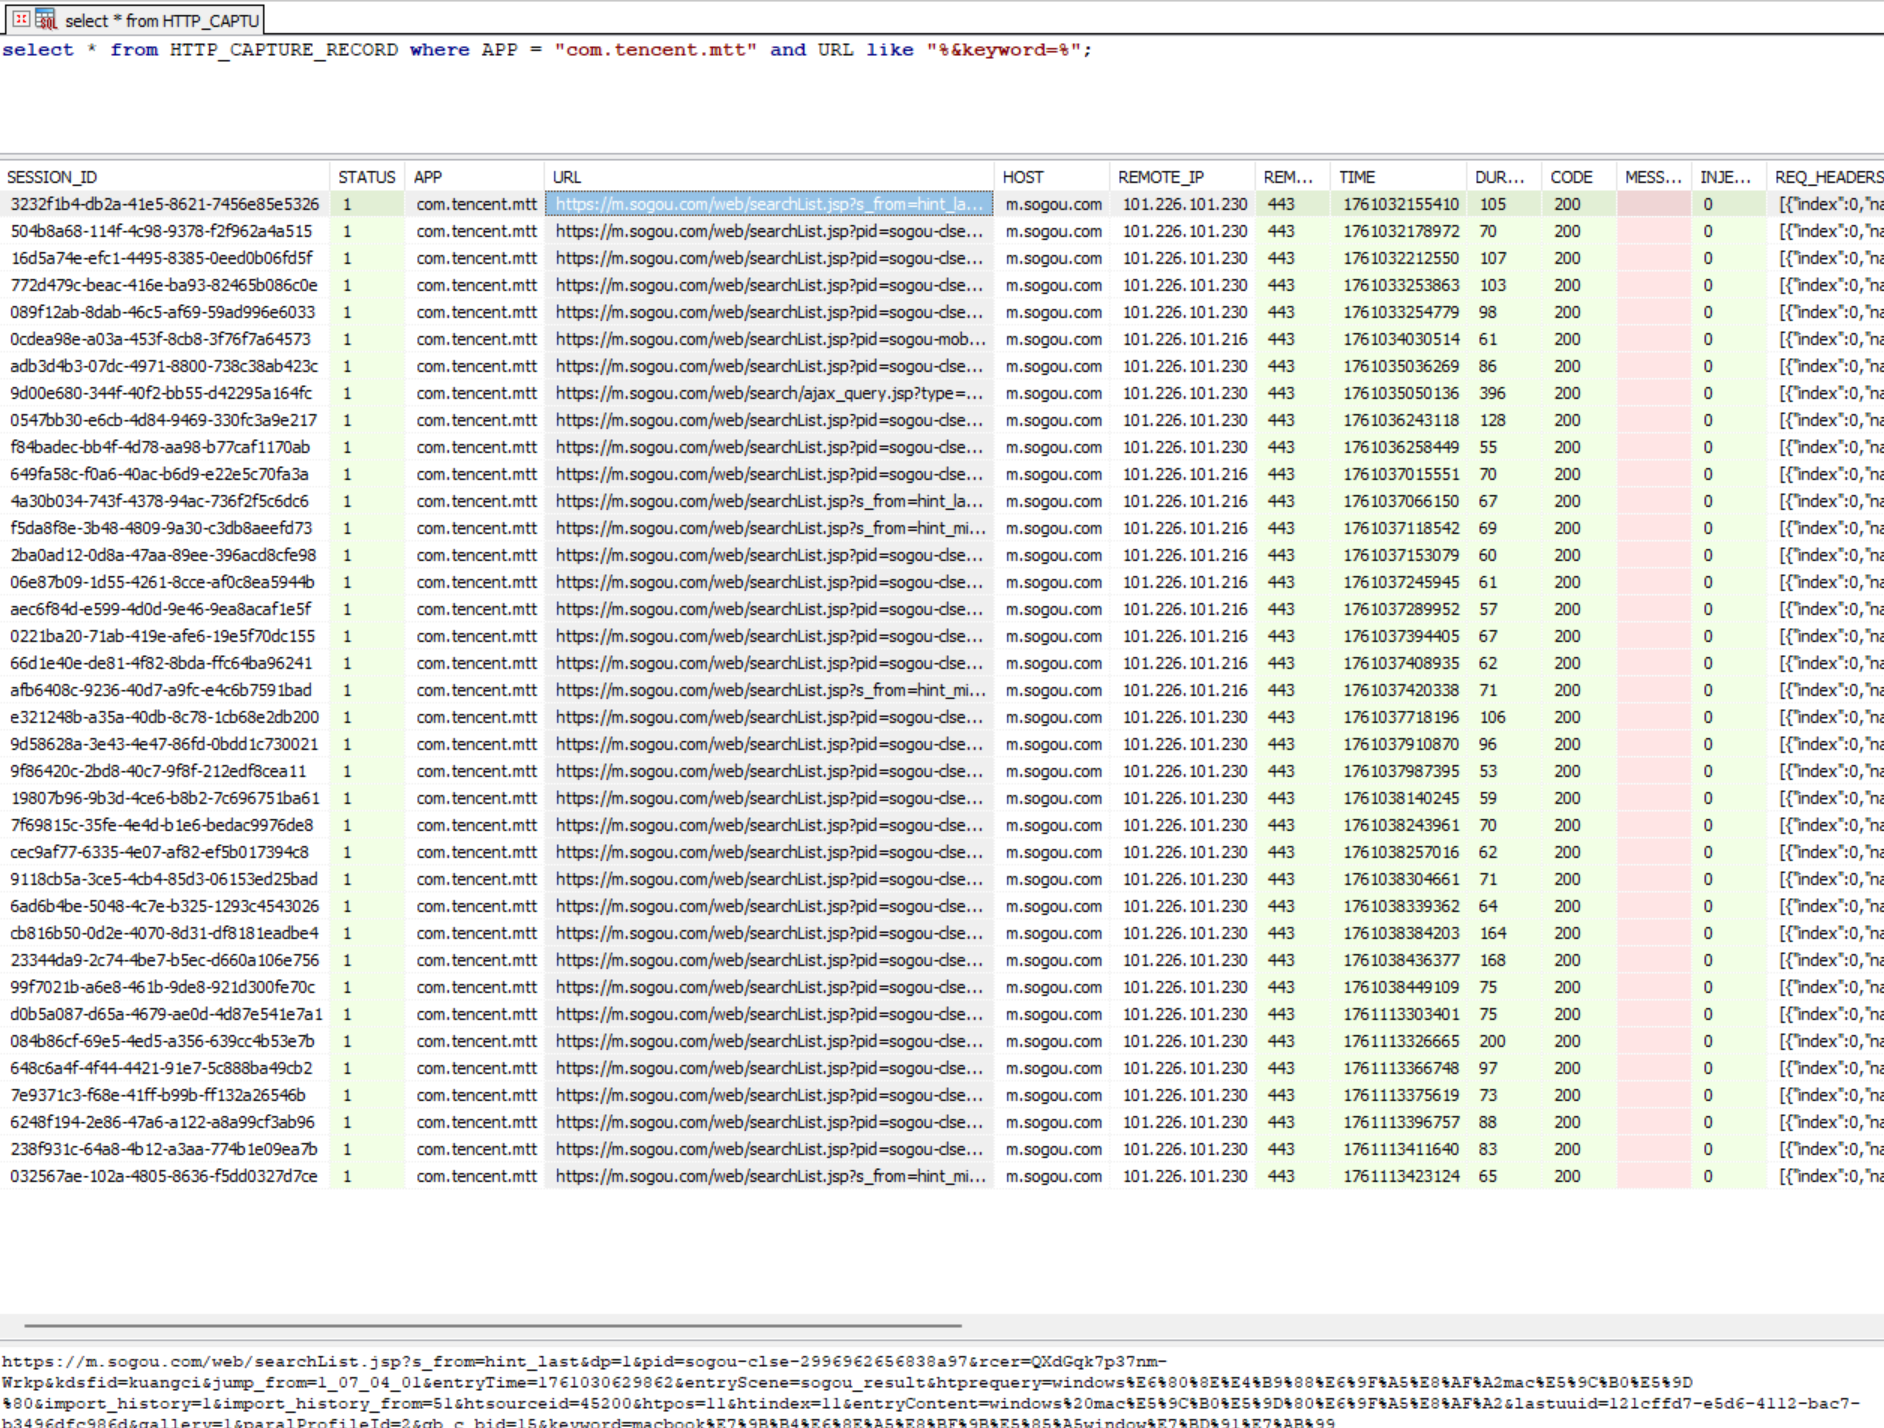This screenshot has width=1884, height=1428.
Task: Sort by the URL column header
Action: (x=567, y=177)
